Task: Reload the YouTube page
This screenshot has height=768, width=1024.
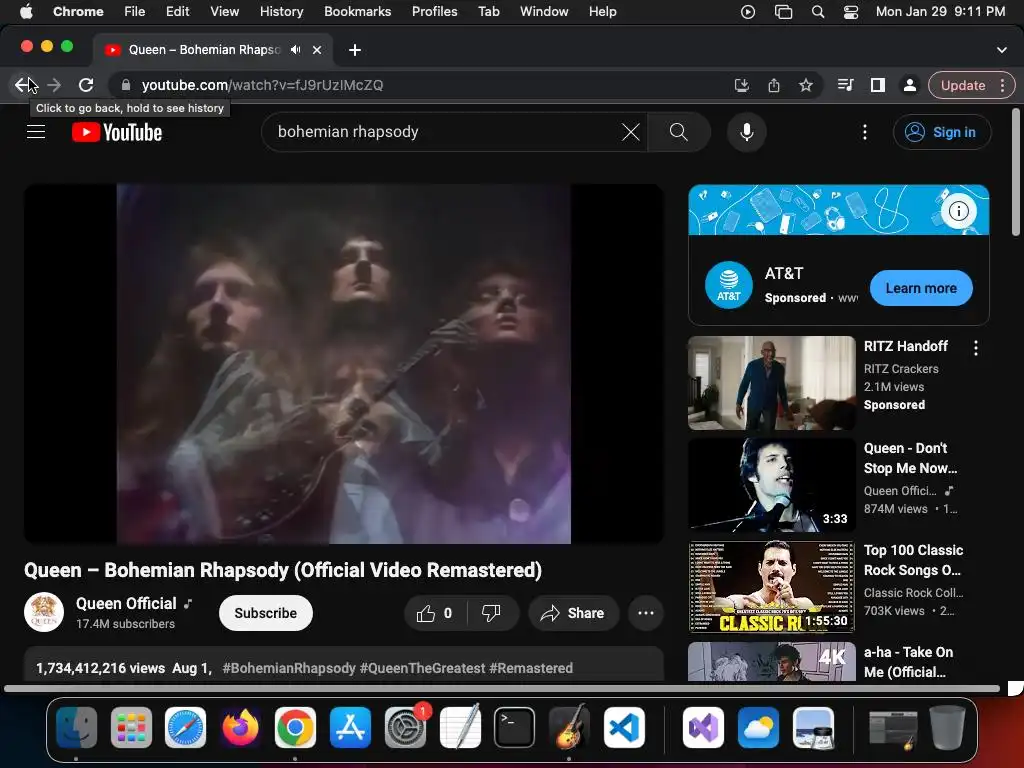Action: tap(86, 85)
